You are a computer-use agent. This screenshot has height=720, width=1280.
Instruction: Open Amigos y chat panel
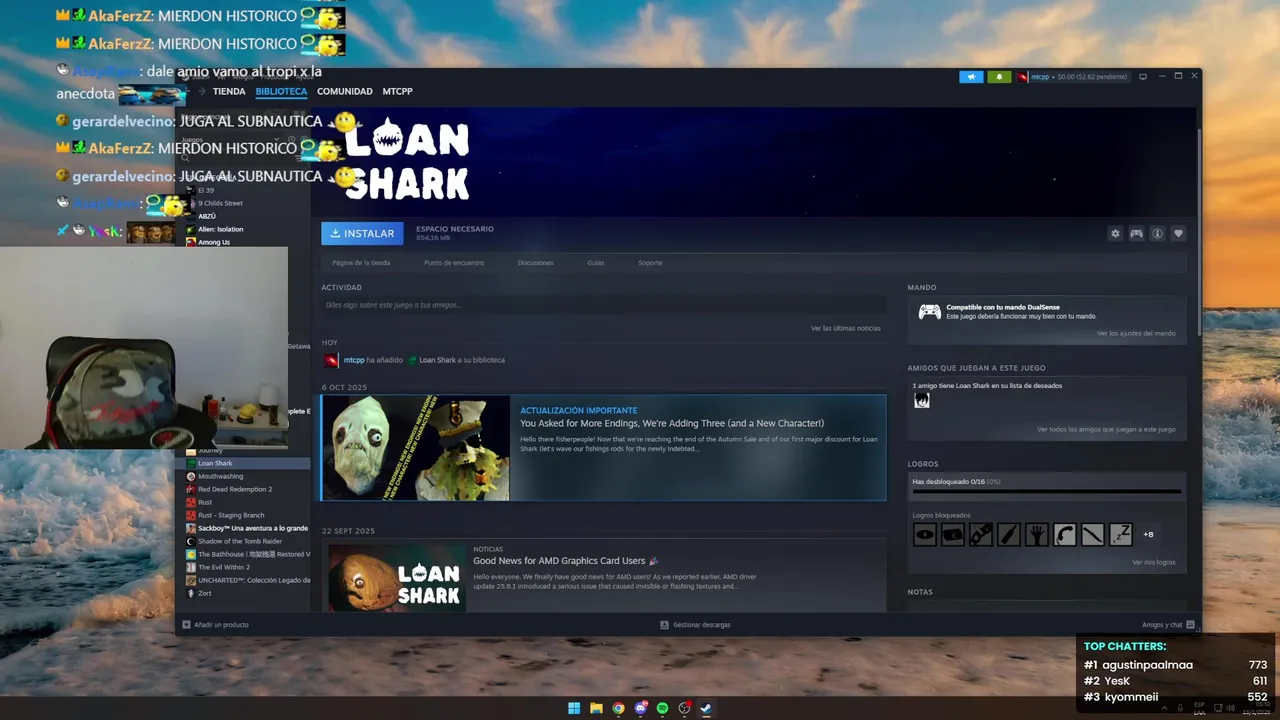click(x=1168, y=625)
